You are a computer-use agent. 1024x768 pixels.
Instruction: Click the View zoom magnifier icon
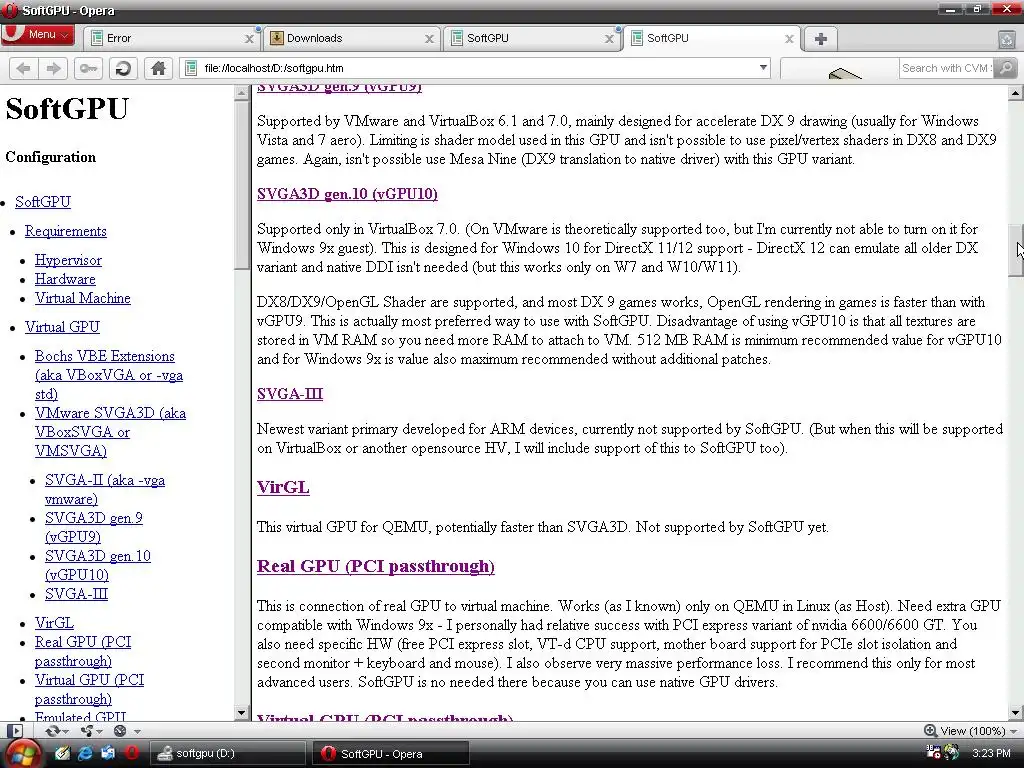[x=931, y=731]
